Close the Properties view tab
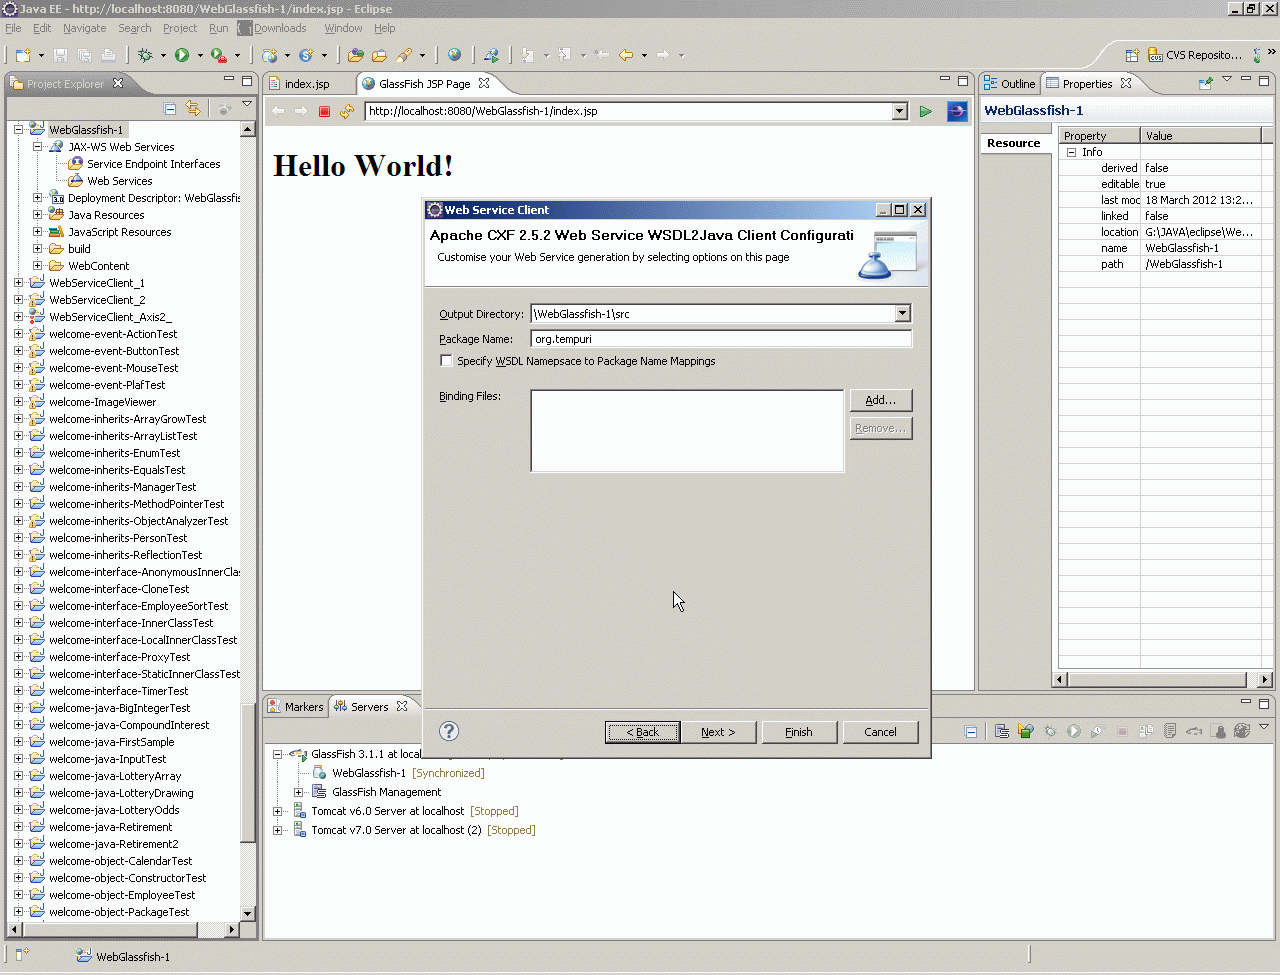 [x=1126, y=83]
